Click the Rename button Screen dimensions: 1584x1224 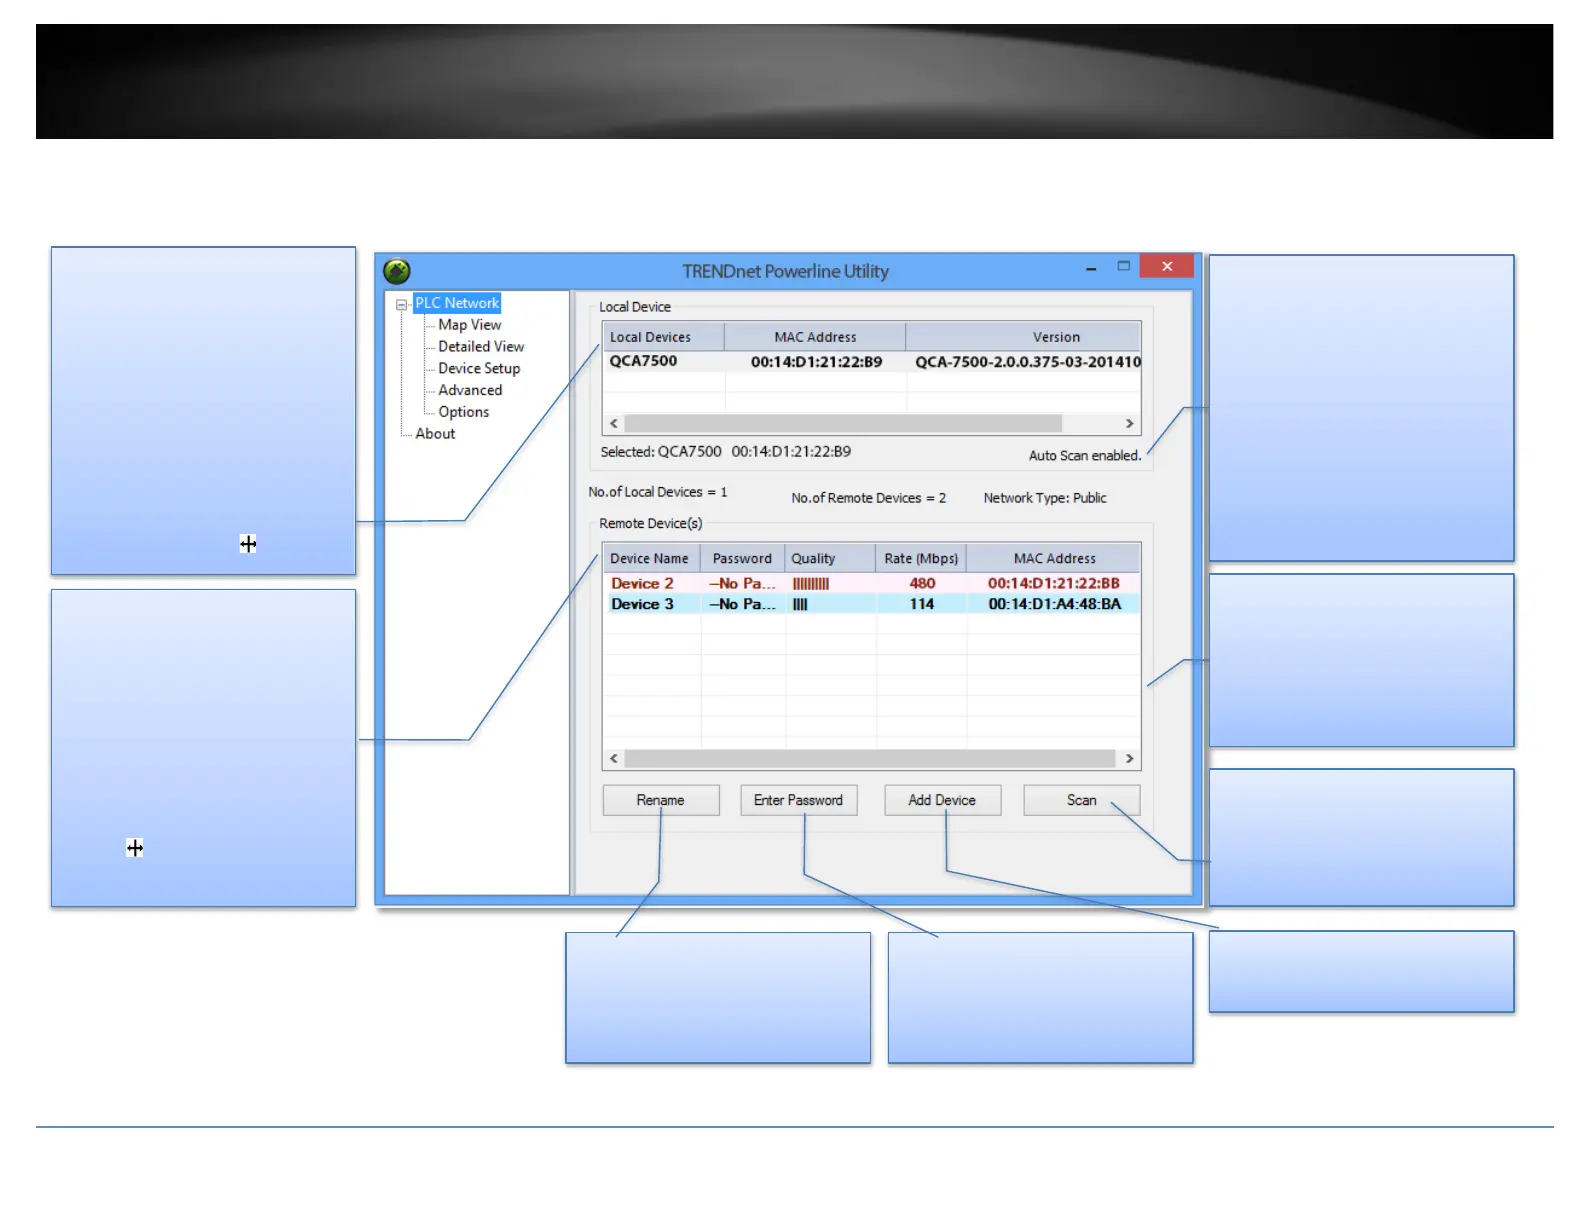[x=661, y=800]
